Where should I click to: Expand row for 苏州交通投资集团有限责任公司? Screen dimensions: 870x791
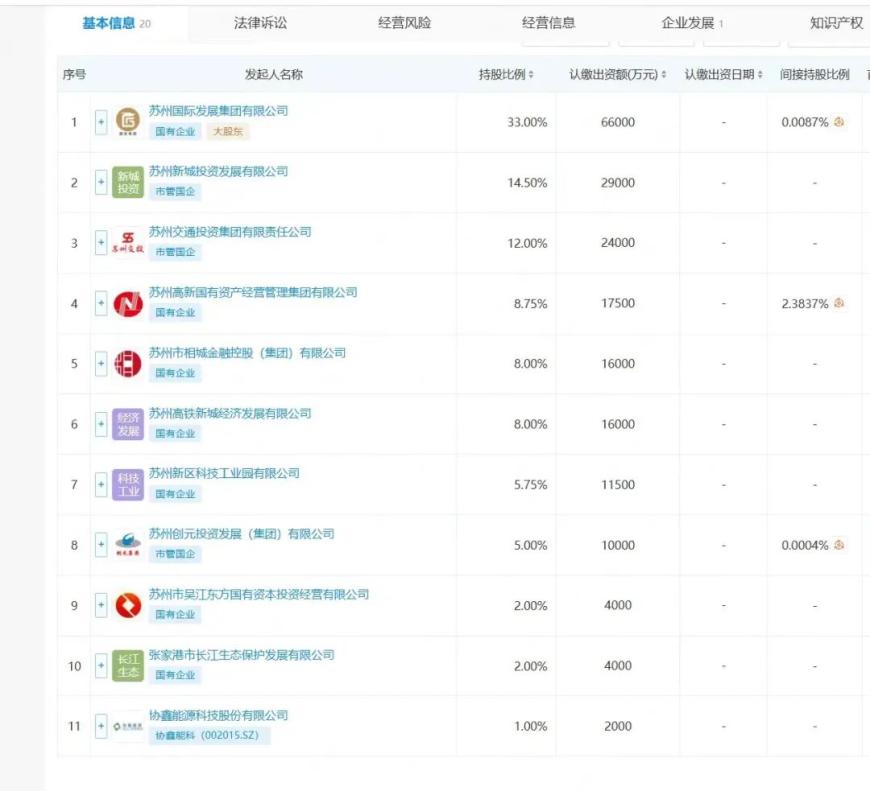[101, 243]
